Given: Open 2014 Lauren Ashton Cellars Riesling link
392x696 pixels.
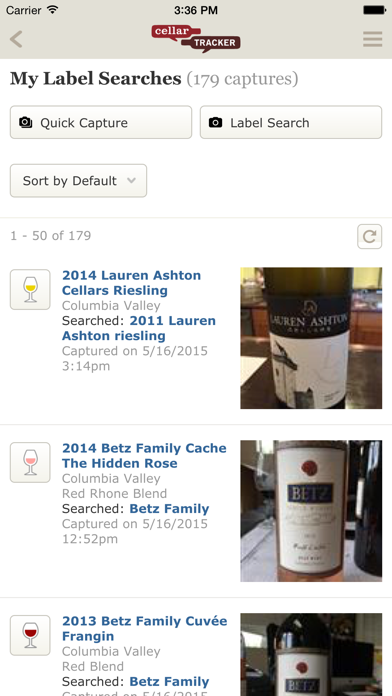Looking at the screenshot, I should (x=131, y=283).
